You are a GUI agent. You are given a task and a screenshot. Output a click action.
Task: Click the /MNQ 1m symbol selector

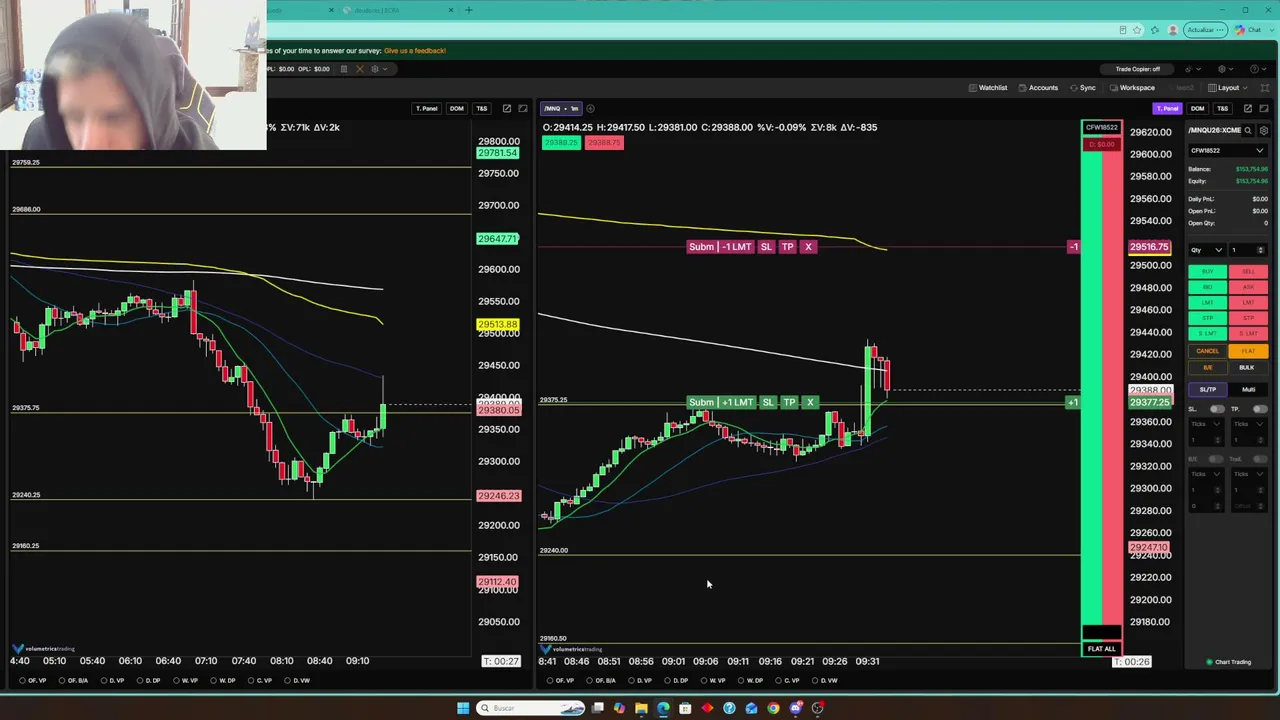coord(561,108)
